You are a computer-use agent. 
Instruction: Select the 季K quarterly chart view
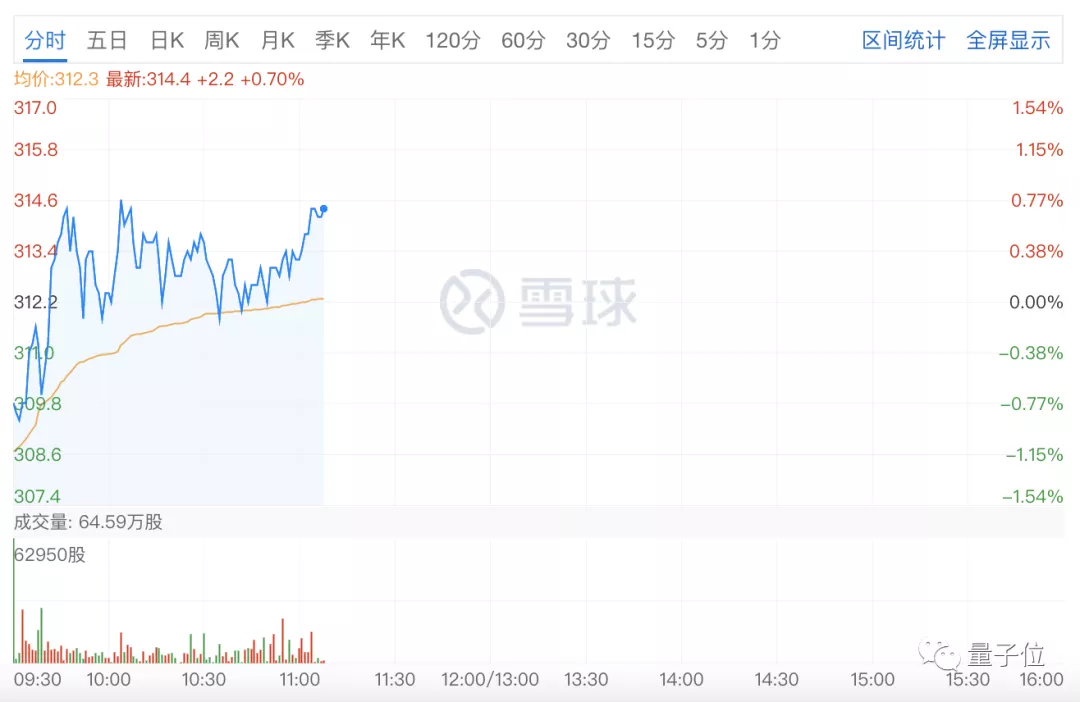(332, 40)
